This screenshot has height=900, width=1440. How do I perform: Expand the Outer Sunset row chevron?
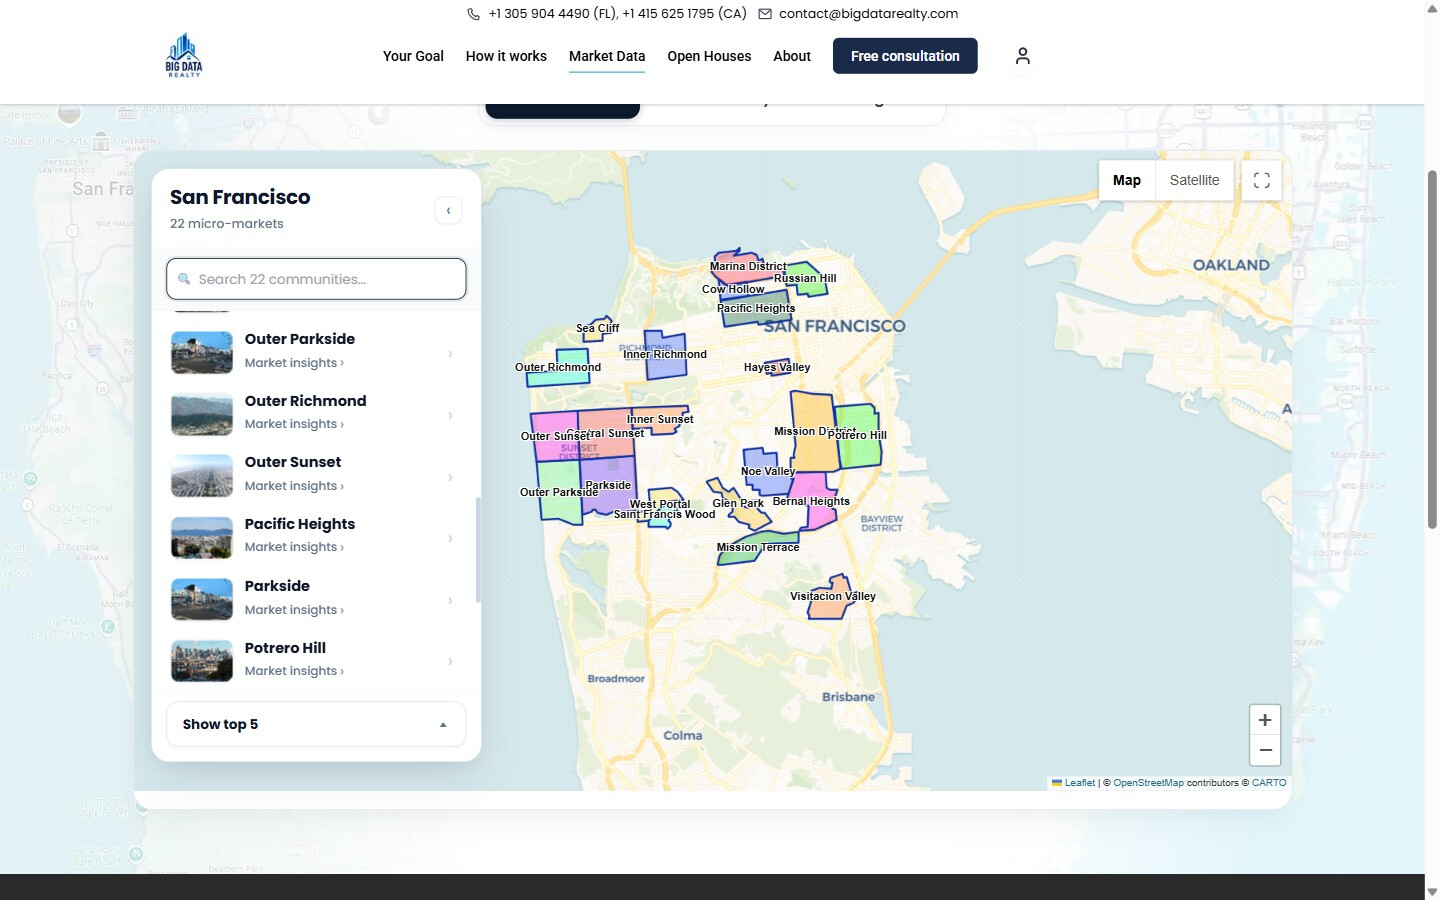451,477
